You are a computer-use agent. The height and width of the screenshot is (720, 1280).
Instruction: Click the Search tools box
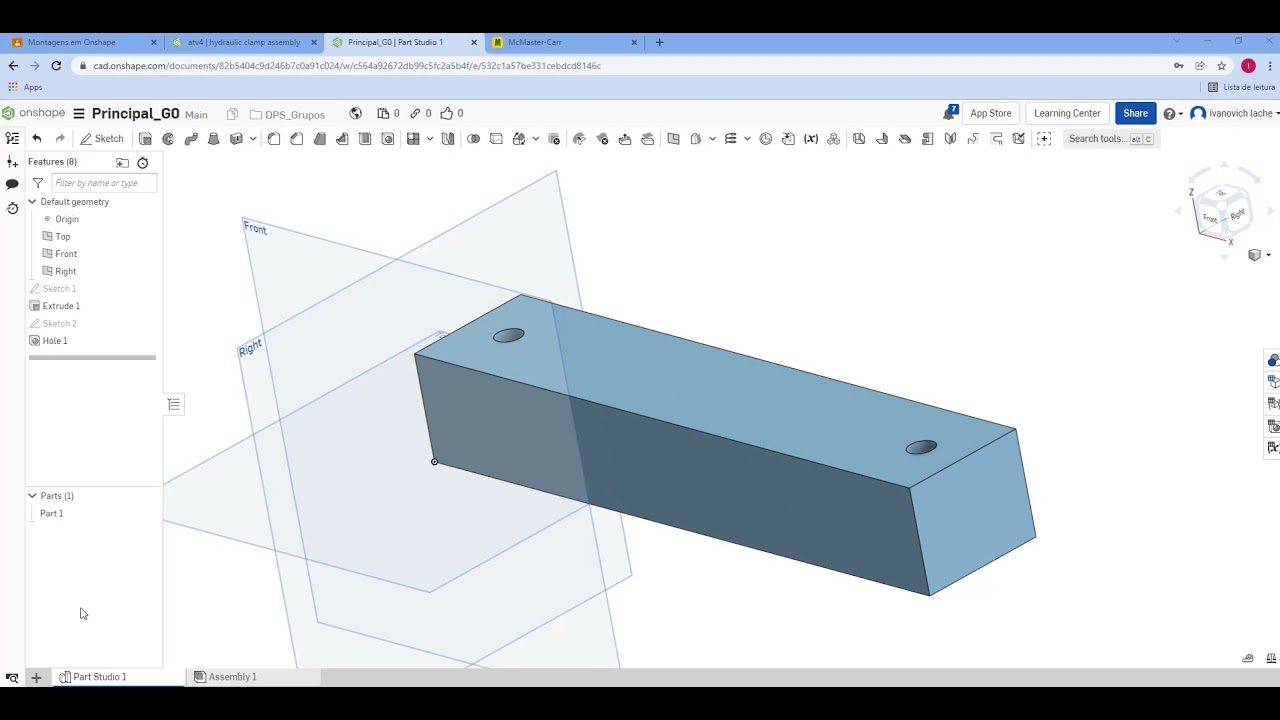(x=1111, y=139)
